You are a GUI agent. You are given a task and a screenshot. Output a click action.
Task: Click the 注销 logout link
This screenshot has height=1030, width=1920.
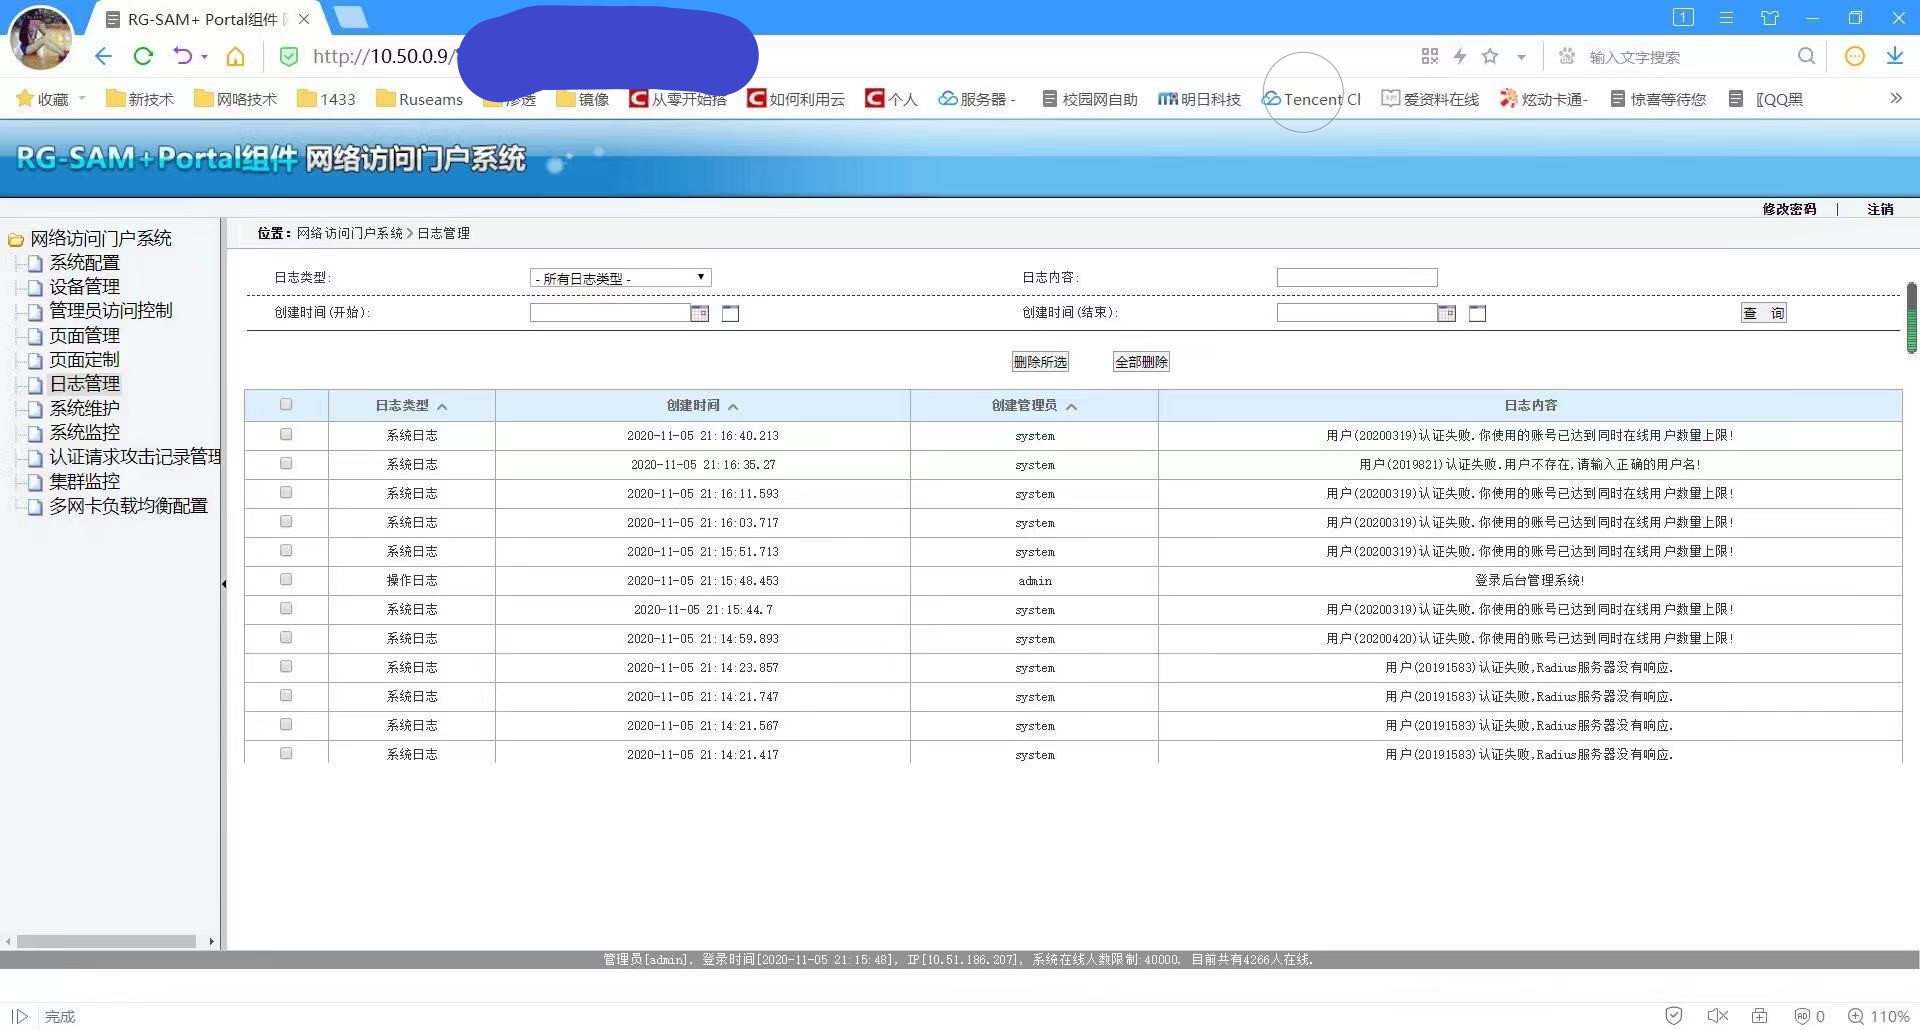click(1880, 209)
